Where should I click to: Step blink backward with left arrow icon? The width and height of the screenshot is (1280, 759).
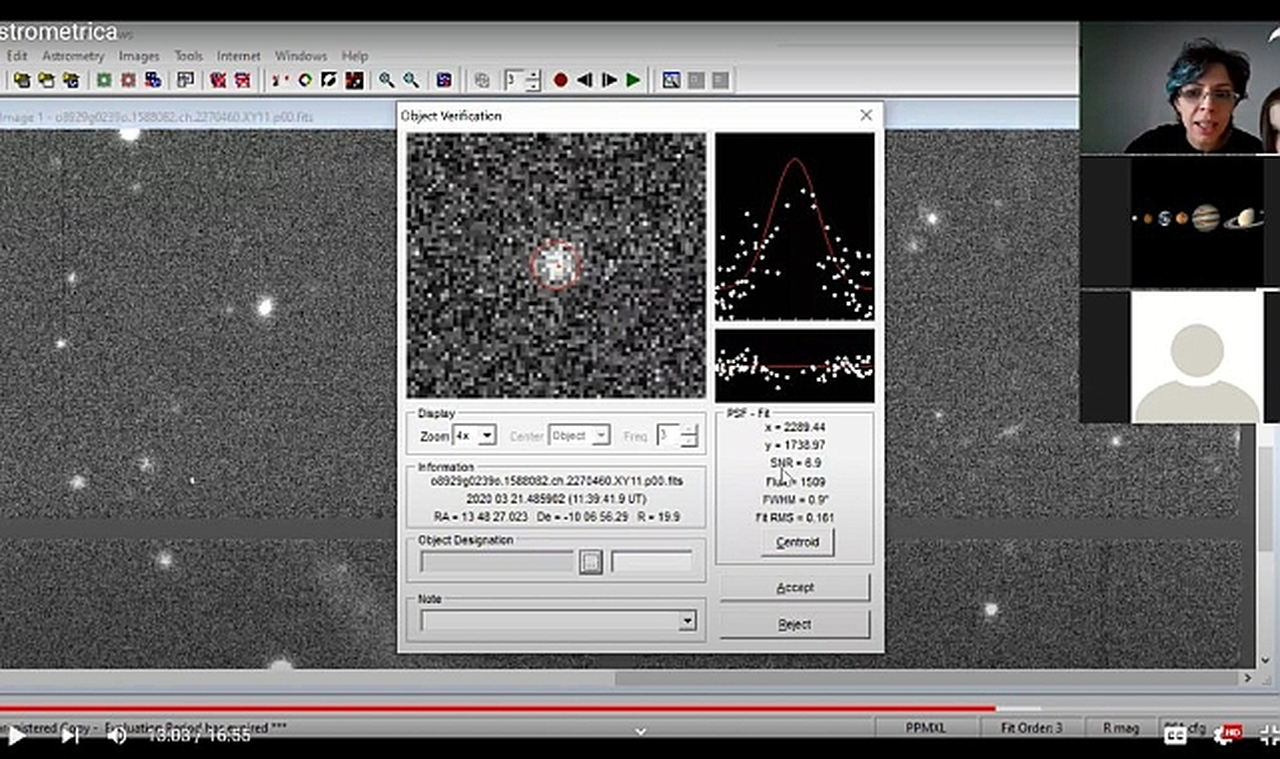[585, 80]
